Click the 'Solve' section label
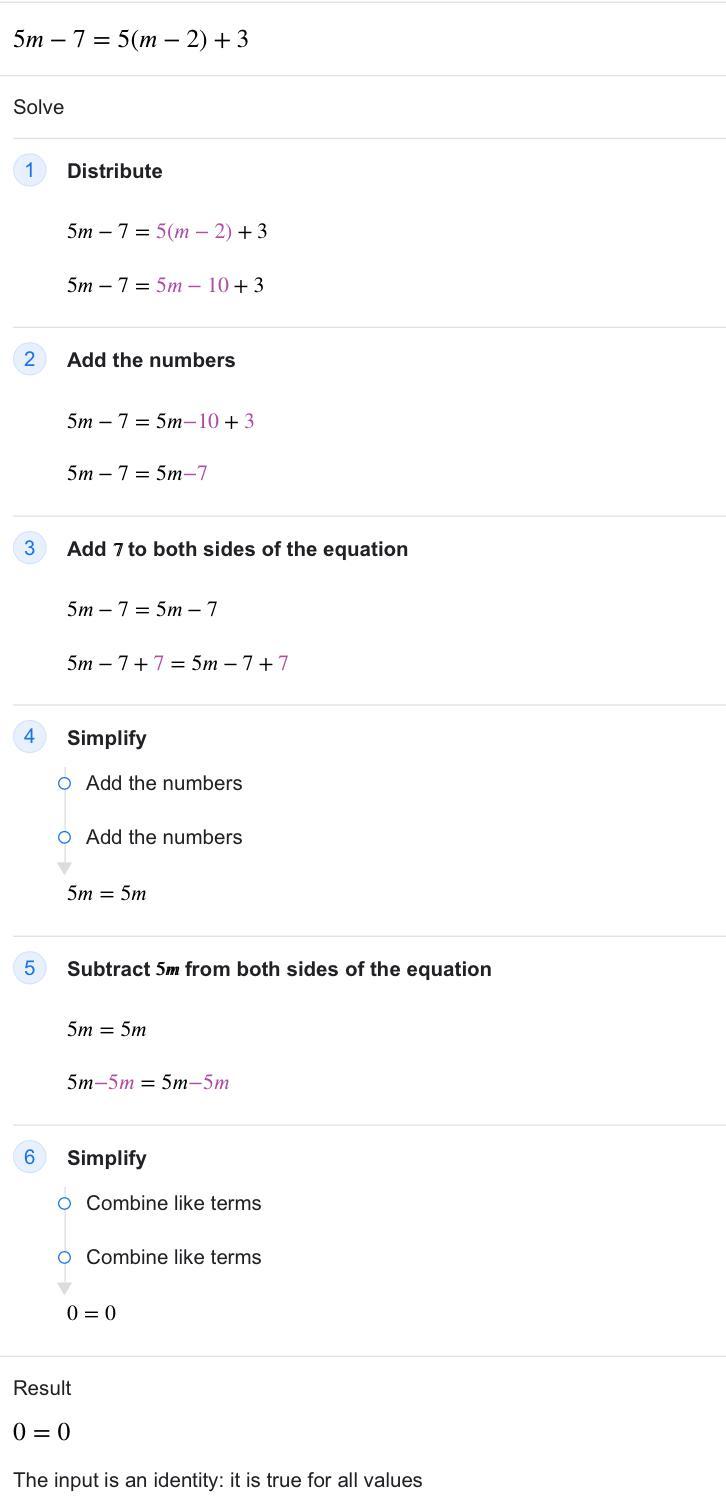This screenshot has width=726, height=1505. click(38, 107)
